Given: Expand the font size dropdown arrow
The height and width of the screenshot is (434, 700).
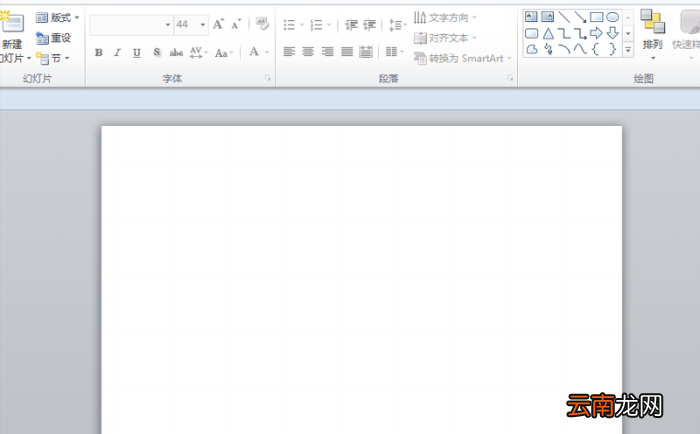Looking at the screenshot, I should coord(203,25).
